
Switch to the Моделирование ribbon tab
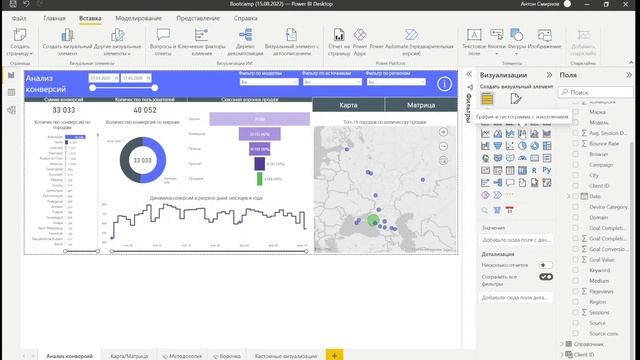(x=138, y=18)
